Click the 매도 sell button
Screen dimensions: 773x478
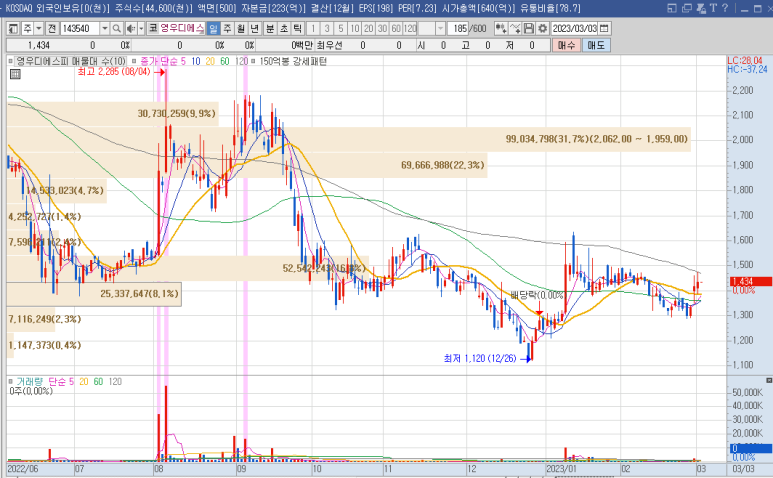(596, 45)
